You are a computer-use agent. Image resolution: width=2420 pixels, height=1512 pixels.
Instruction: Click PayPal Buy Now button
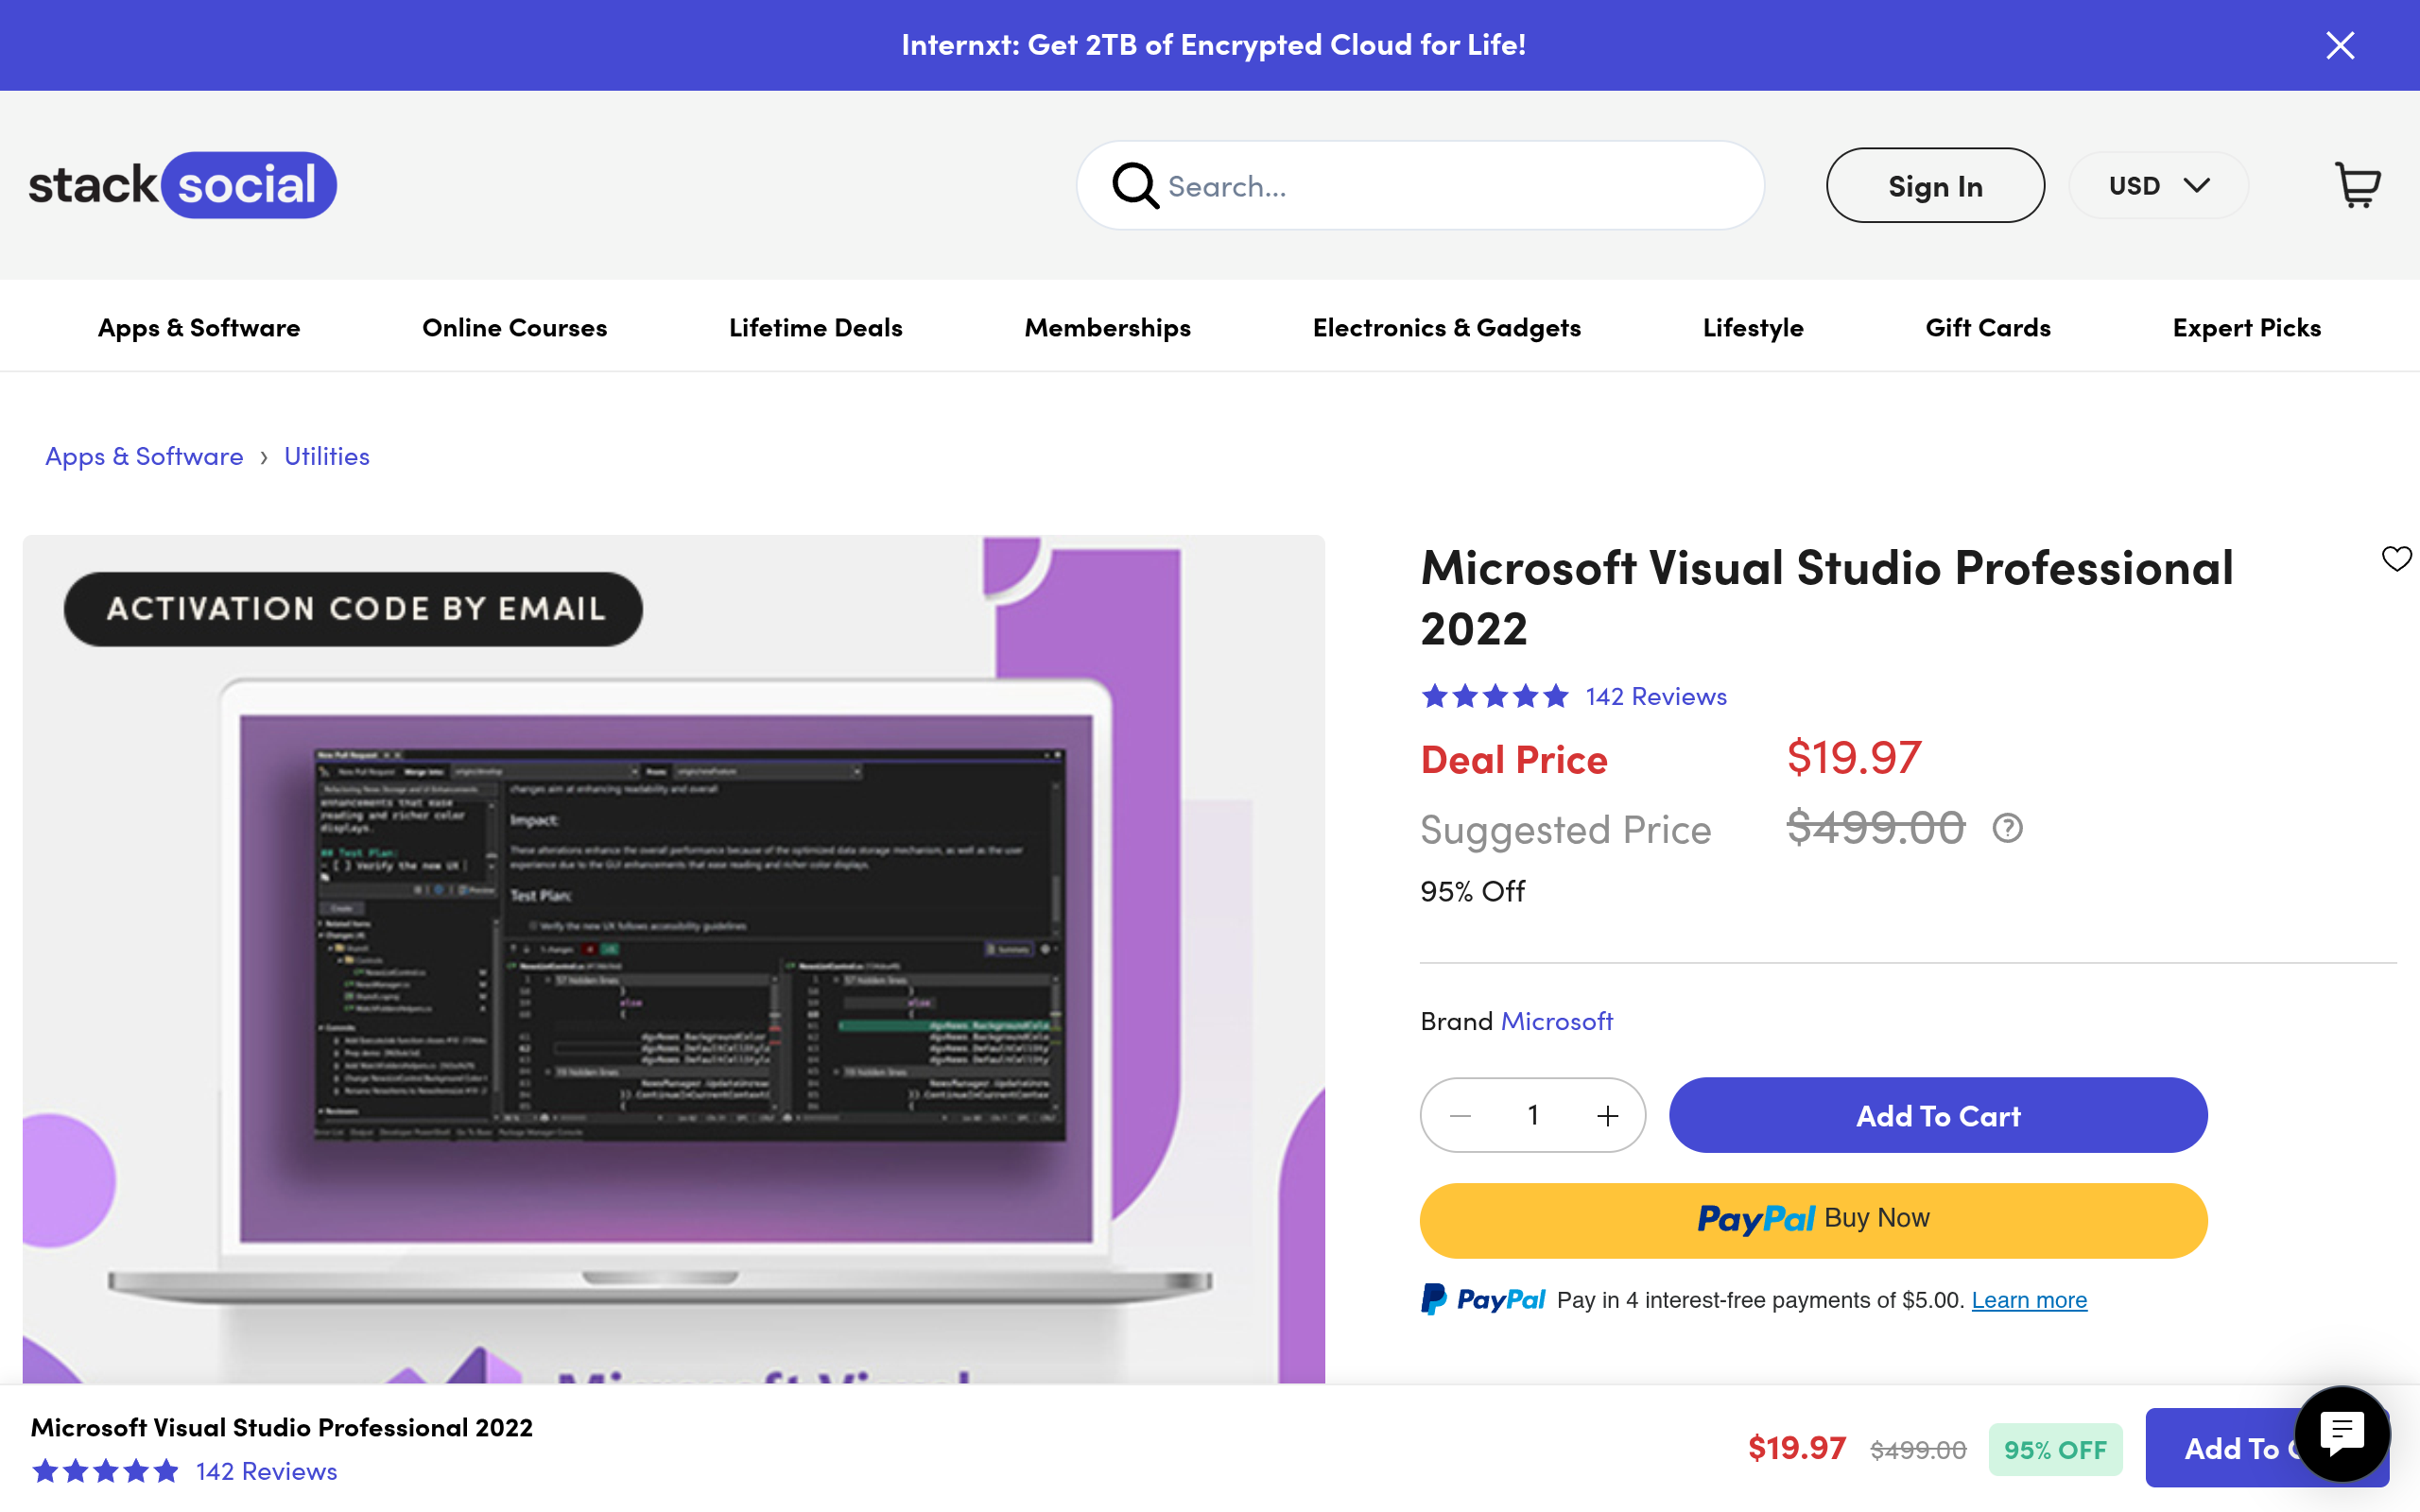tap(1813, 1220)
